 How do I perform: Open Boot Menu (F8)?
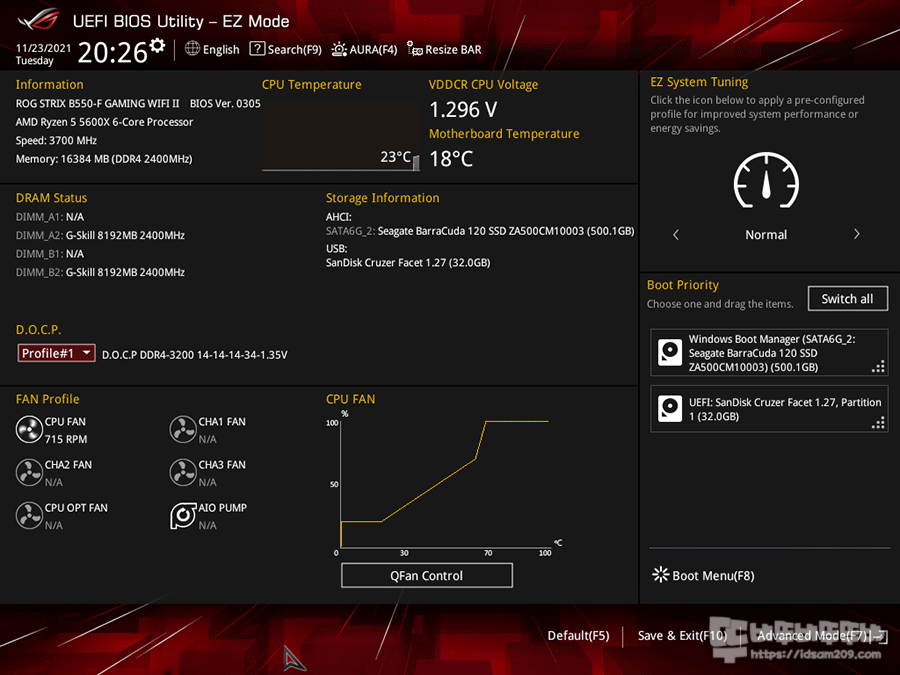tap(703, 575)
